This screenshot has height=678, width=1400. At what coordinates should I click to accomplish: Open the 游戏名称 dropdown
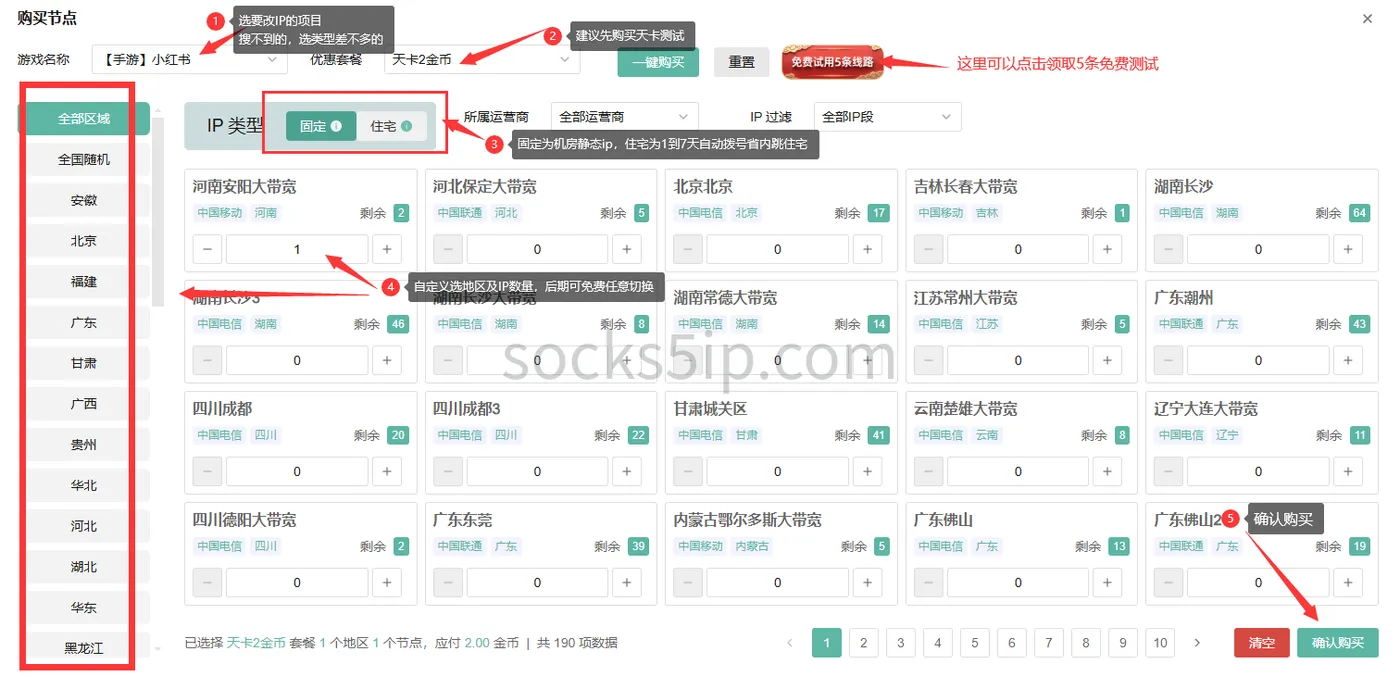(x=190, y=59)
